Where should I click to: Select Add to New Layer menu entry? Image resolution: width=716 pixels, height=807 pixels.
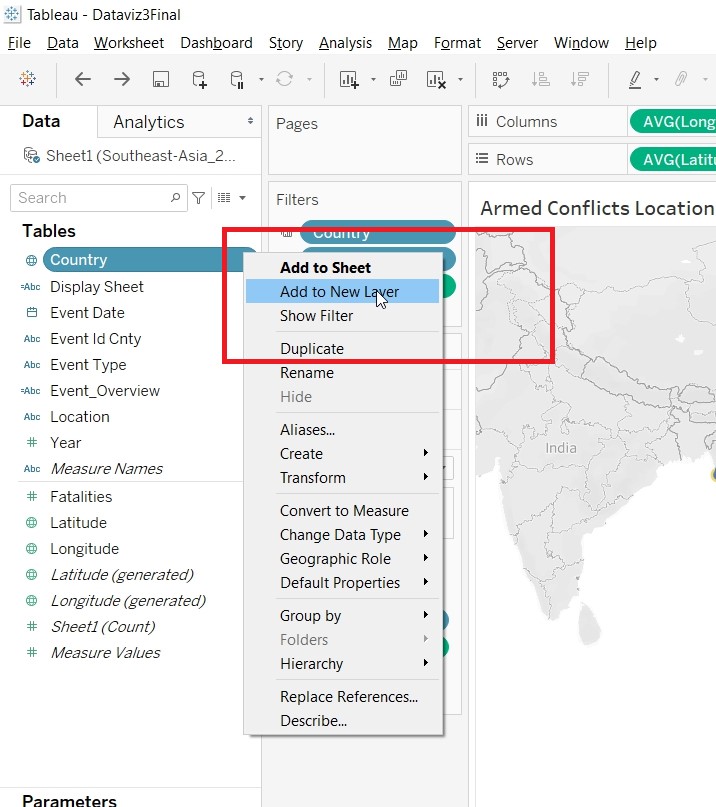pos(339,292)
